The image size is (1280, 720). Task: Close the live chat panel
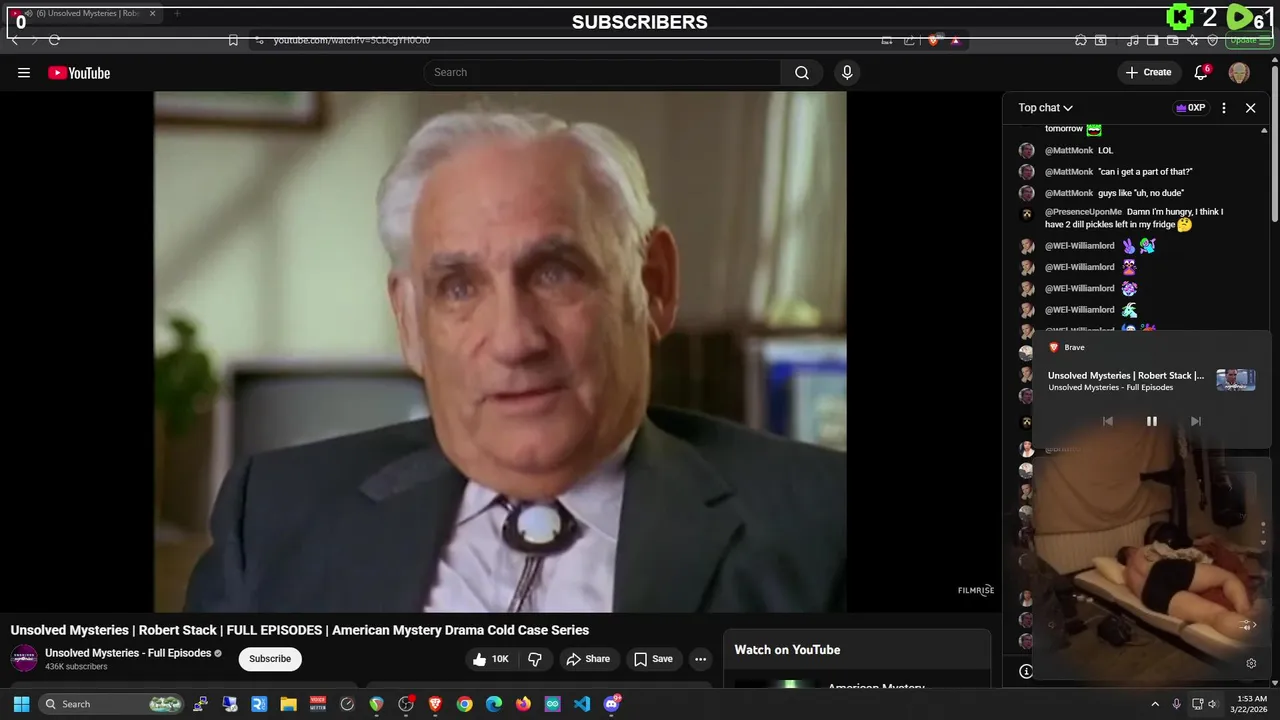tap(1250, 108)
